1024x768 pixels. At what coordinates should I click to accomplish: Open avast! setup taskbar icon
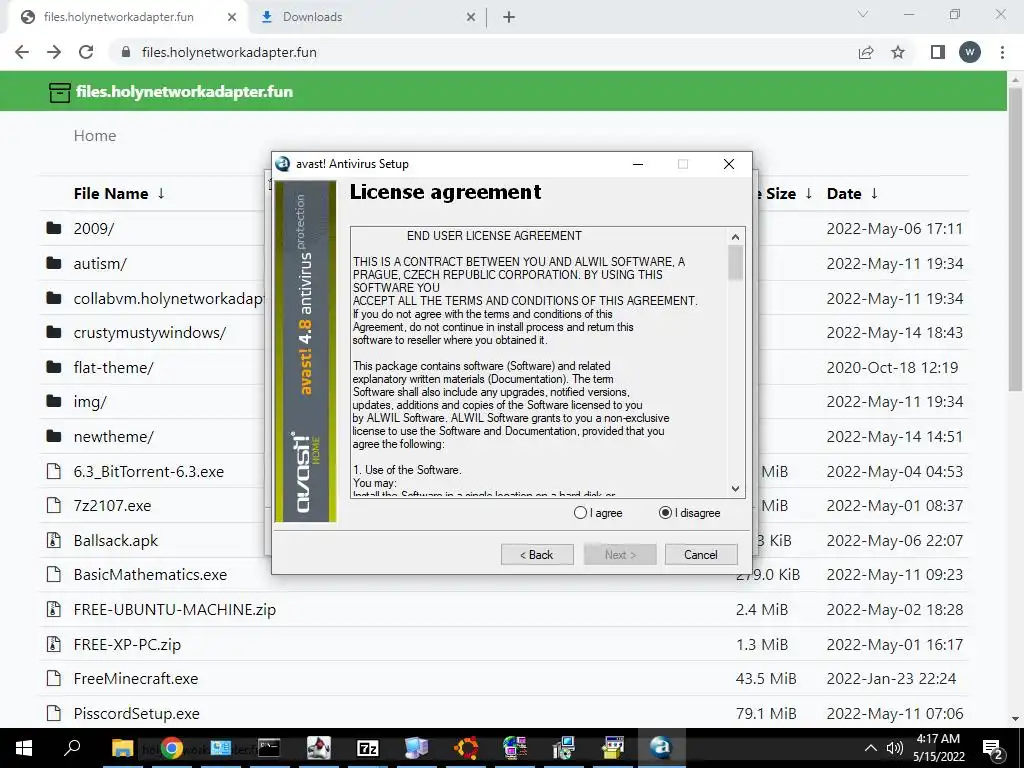661,748
